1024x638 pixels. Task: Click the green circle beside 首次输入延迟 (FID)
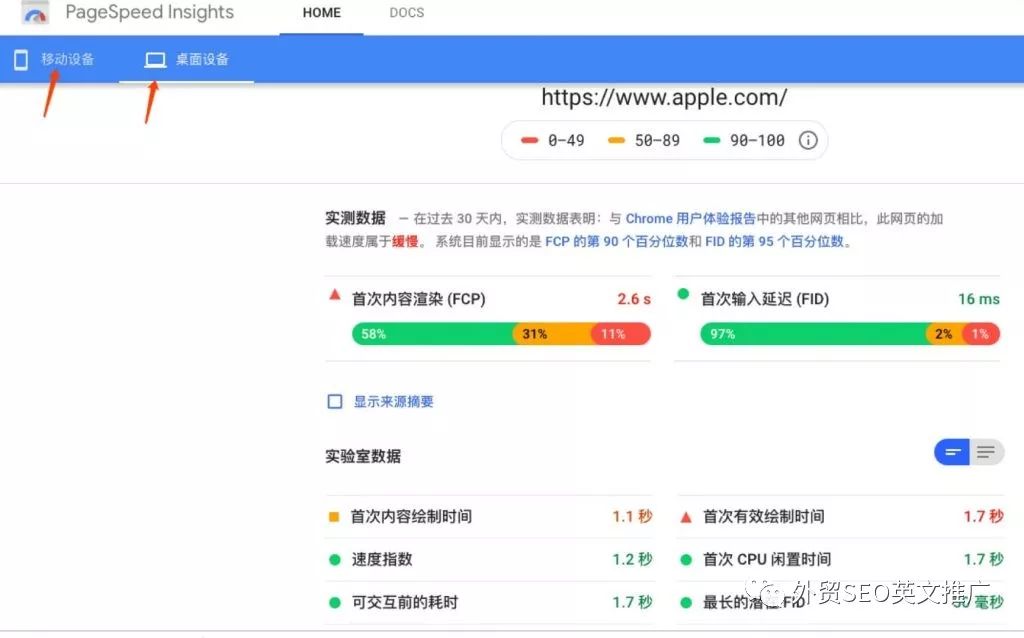[684, 297]
